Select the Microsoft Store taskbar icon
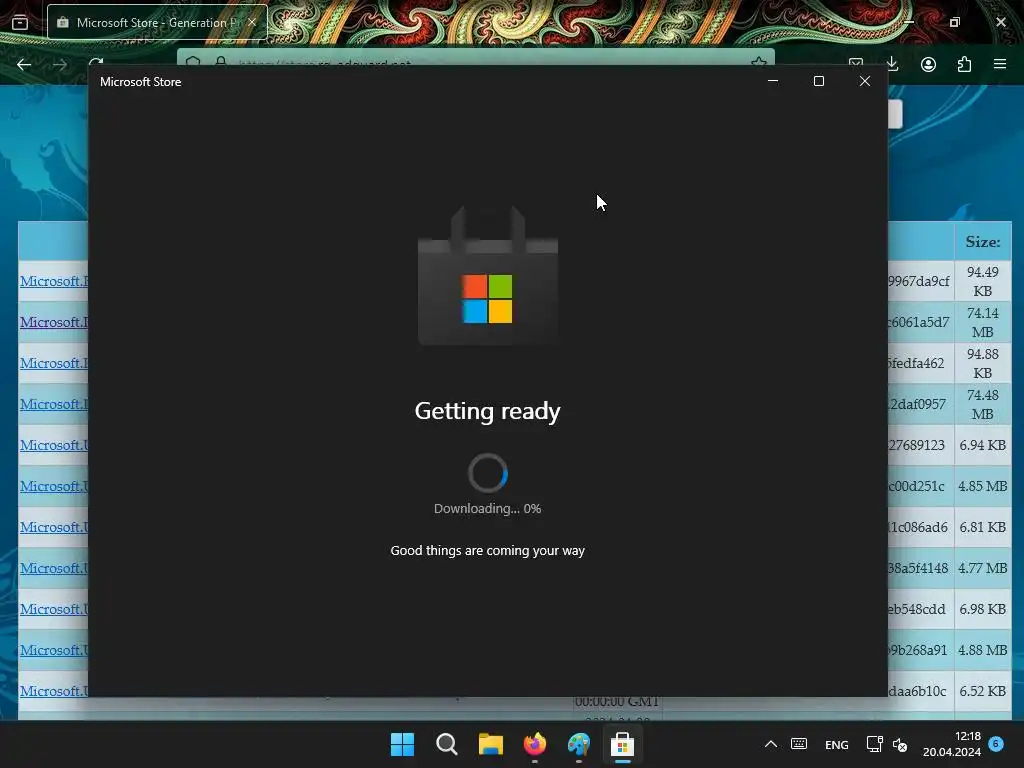This screenshot has width=1024, height=768. pos(622,744)
